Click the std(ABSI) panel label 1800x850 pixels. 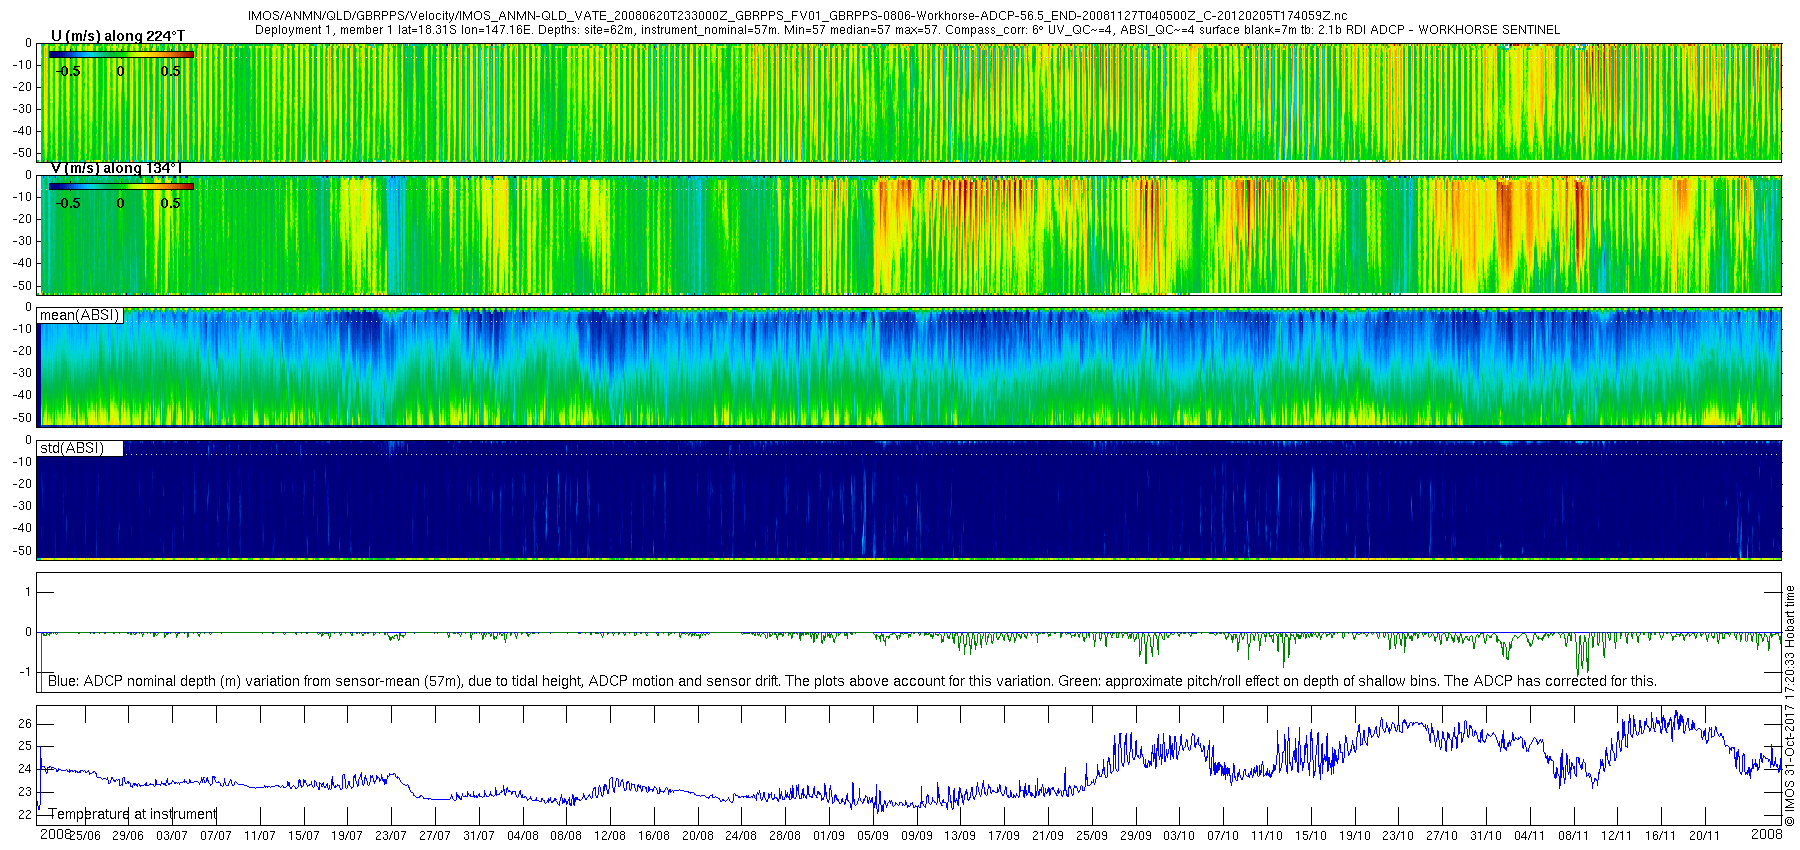pyautogui.click(x=72, y=448)
